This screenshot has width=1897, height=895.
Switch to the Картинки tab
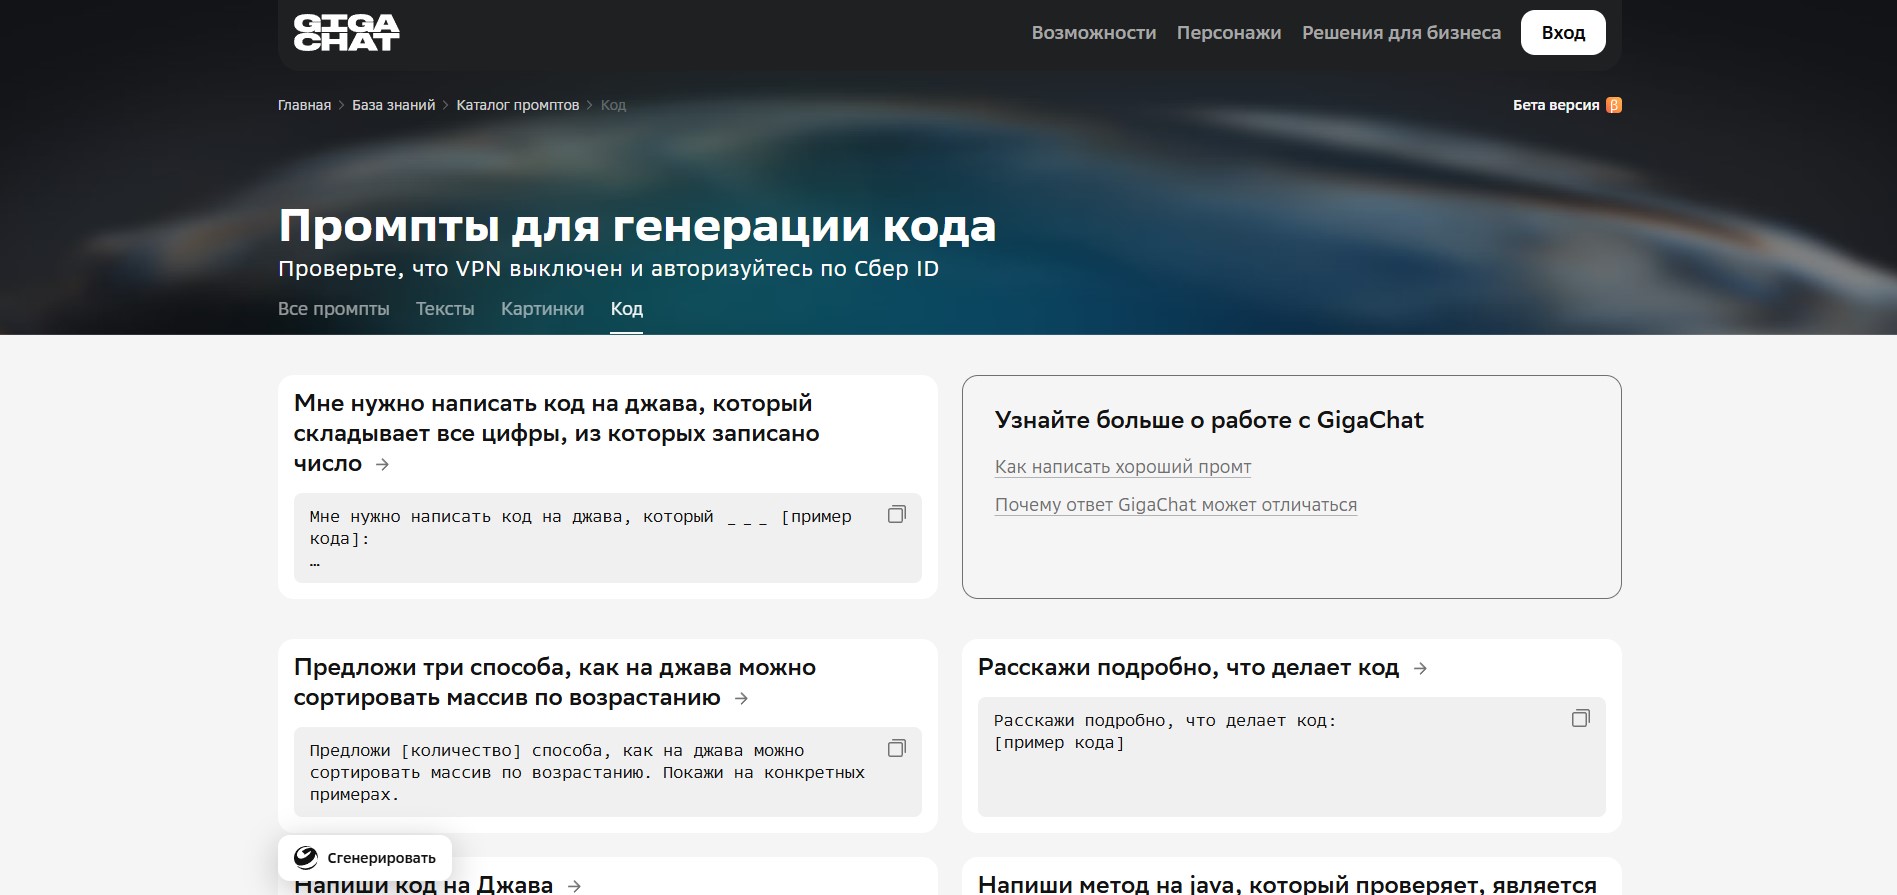[x=542, y=309]
